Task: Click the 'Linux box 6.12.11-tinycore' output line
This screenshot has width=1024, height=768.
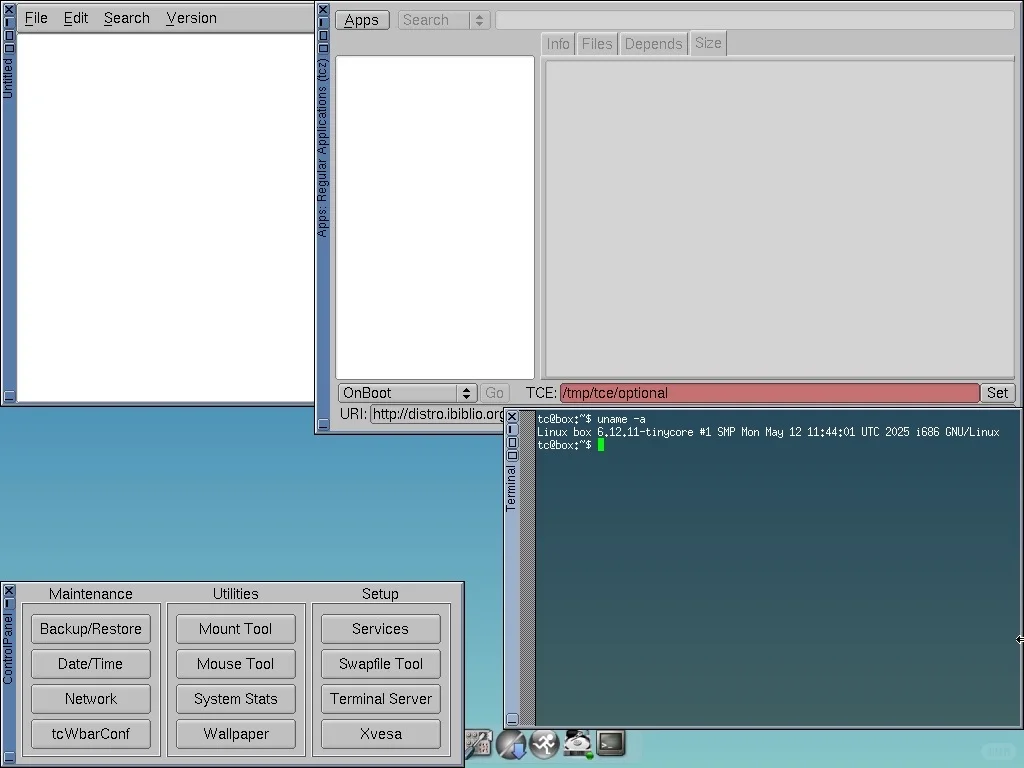Action: click(x=768, y=432)
